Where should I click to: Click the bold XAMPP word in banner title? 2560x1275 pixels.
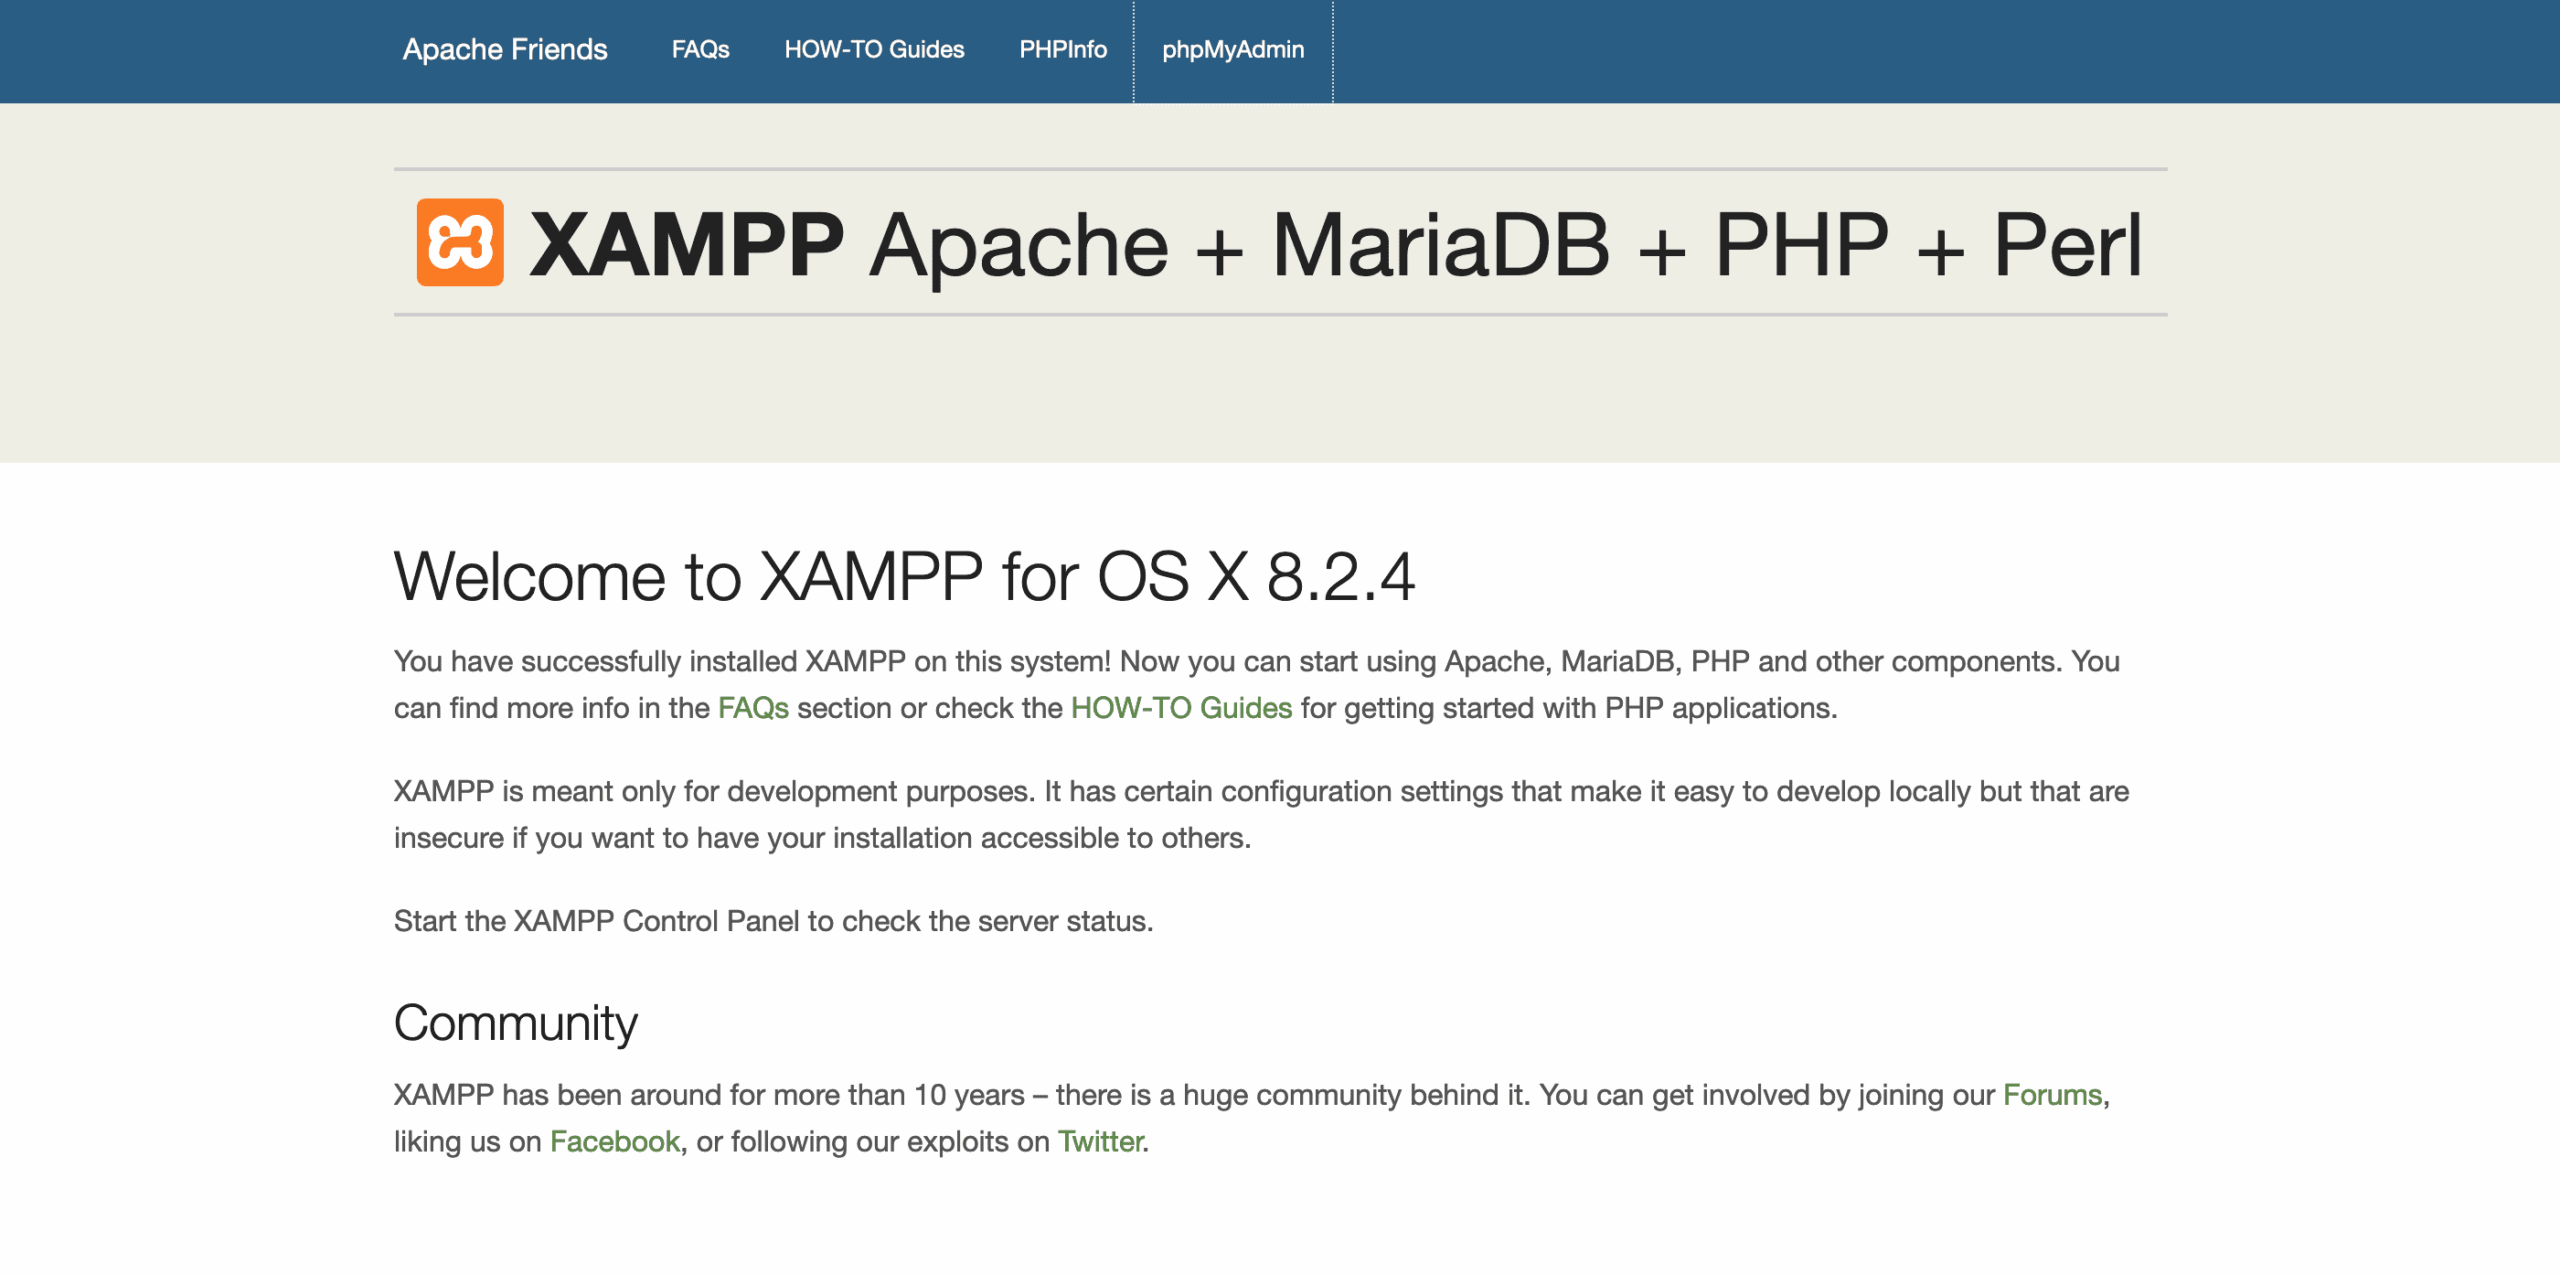tap(687, 245)
